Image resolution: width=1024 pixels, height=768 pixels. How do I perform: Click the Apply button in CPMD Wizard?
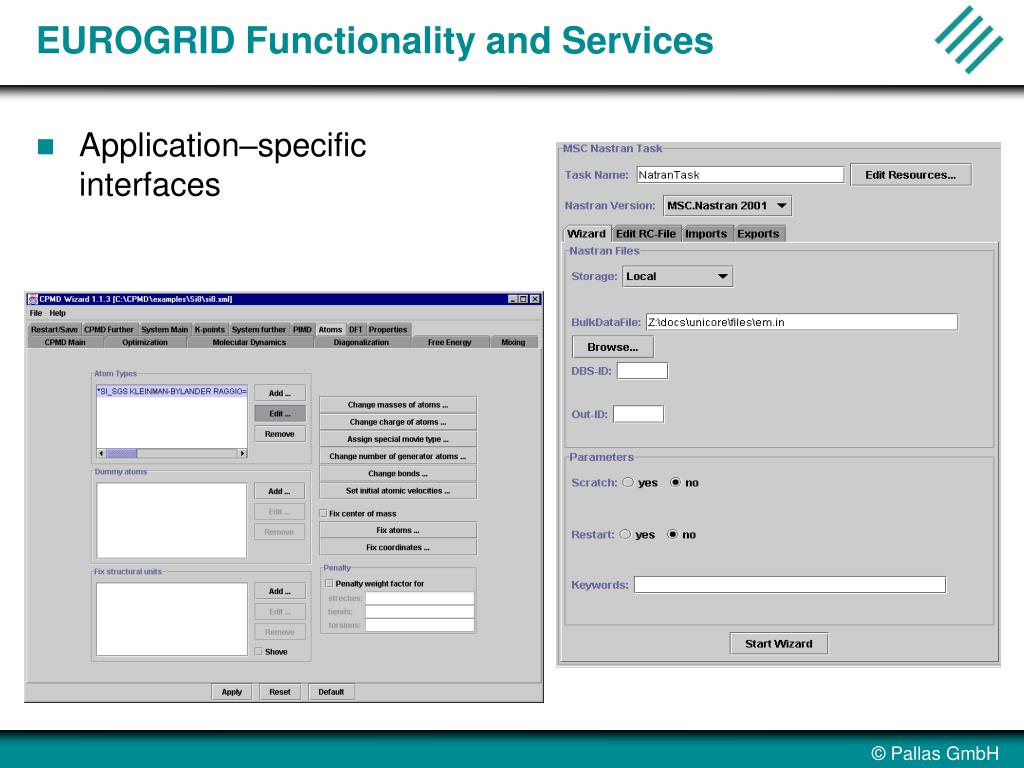[x=231, y=692]
